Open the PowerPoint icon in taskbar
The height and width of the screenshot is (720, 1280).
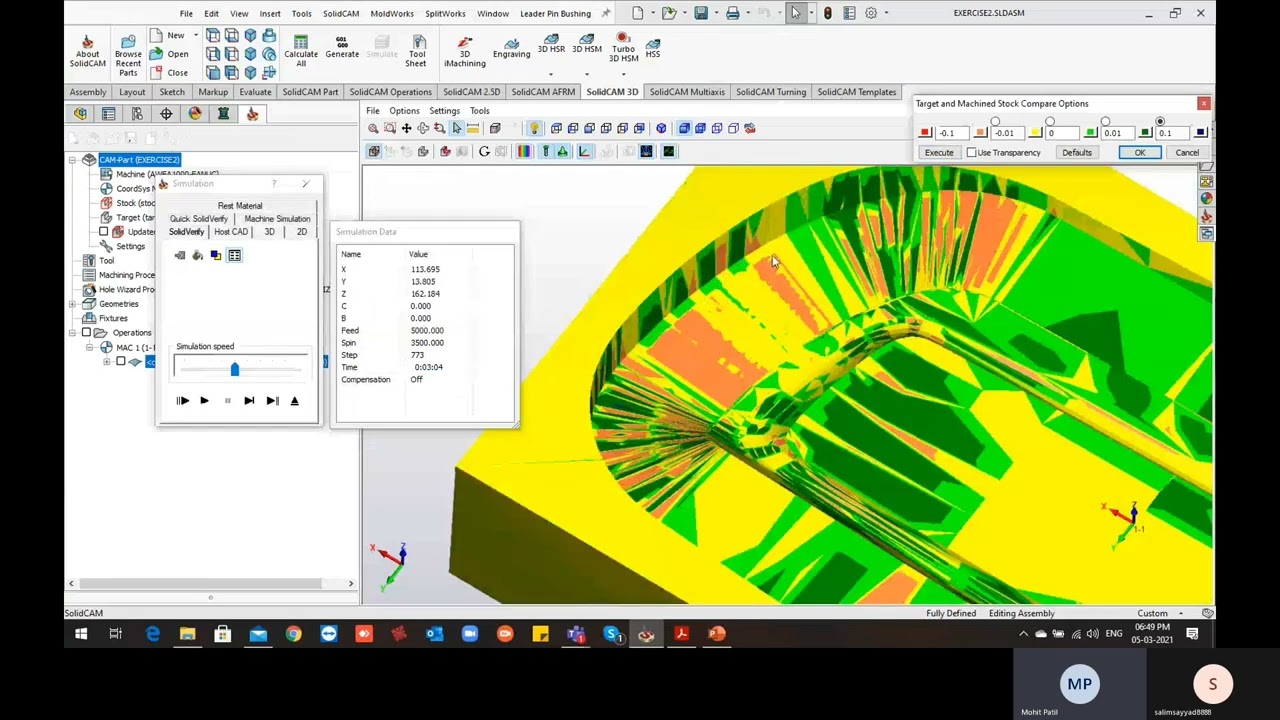717,634
